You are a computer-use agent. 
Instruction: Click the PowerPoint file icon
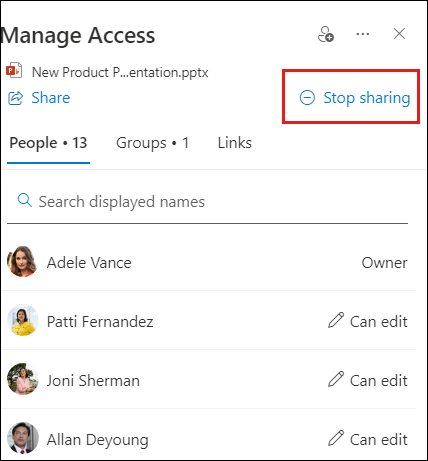click(x=14, y=70)
